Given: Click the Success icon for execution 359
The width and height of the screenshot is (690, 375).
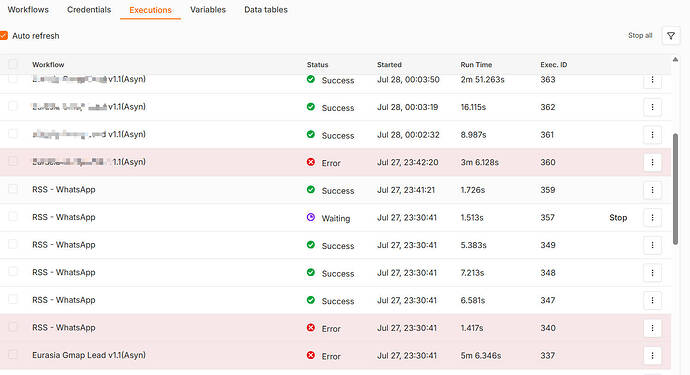Looking at the screenshot, I should [x=311, y=189].
